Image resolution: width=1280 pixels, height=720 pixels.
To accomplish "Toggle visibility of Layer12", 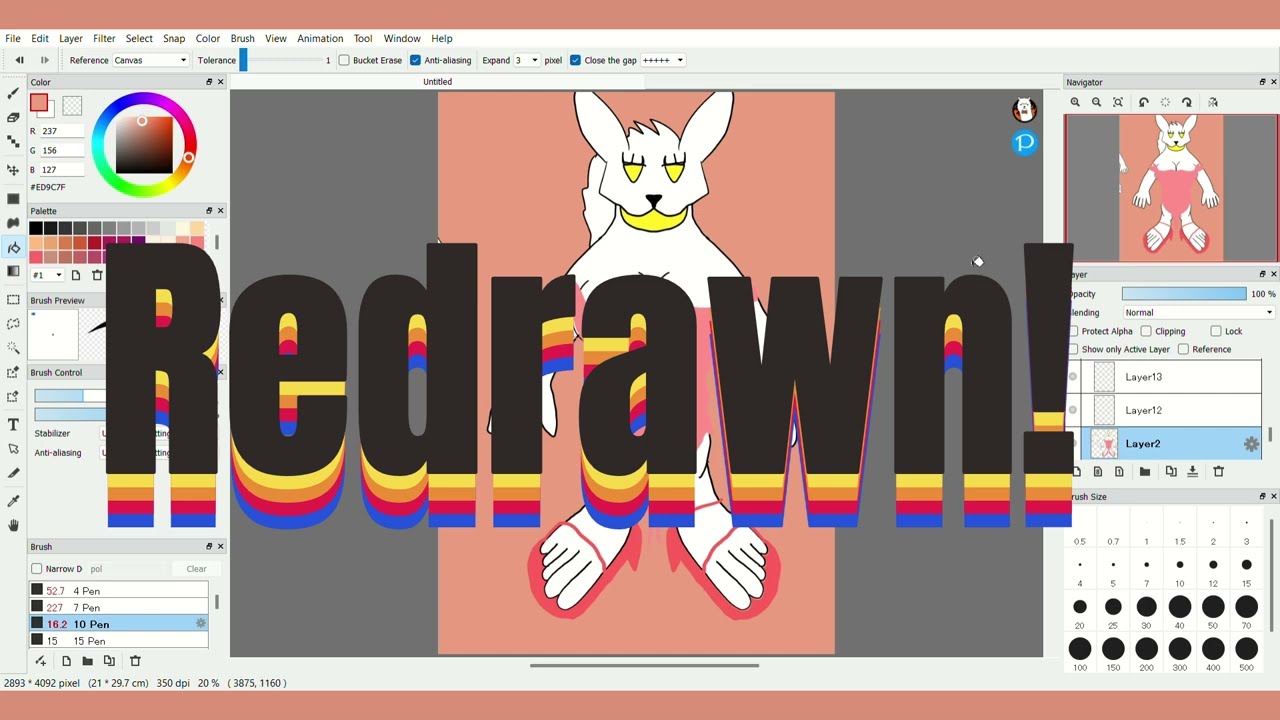I will pyautogui.click(x=1073, y=410).
